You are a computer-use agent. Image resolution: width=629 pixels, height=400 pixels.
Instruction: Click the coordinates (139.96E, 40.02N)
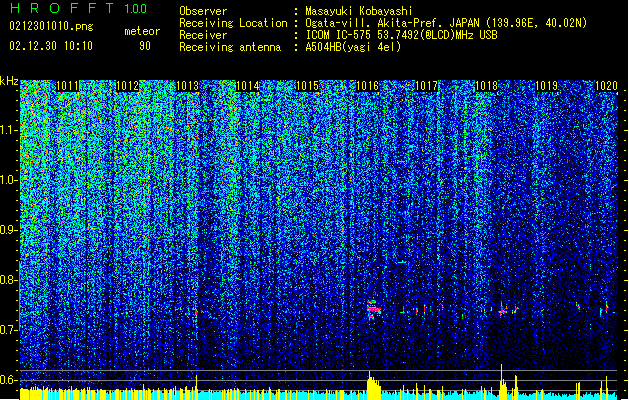[536, 23]
